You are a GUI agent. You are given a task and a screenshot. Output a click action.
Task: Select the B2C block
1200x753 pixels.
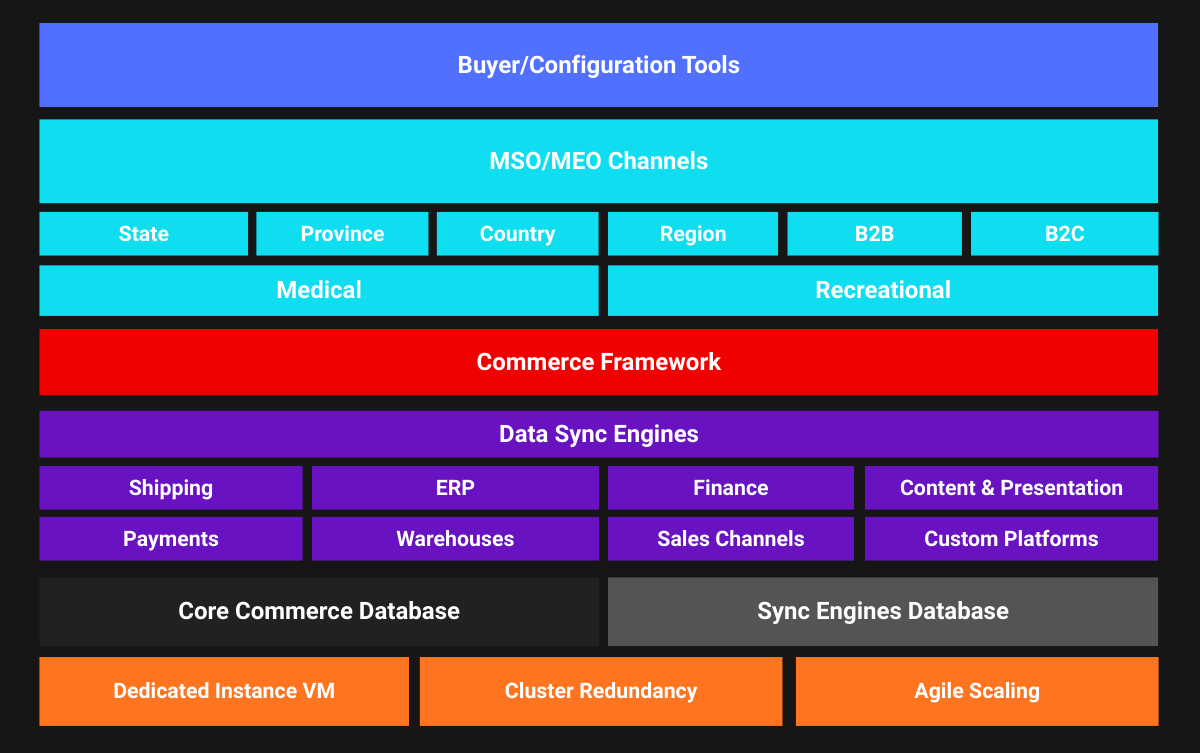pos(1064,233)
